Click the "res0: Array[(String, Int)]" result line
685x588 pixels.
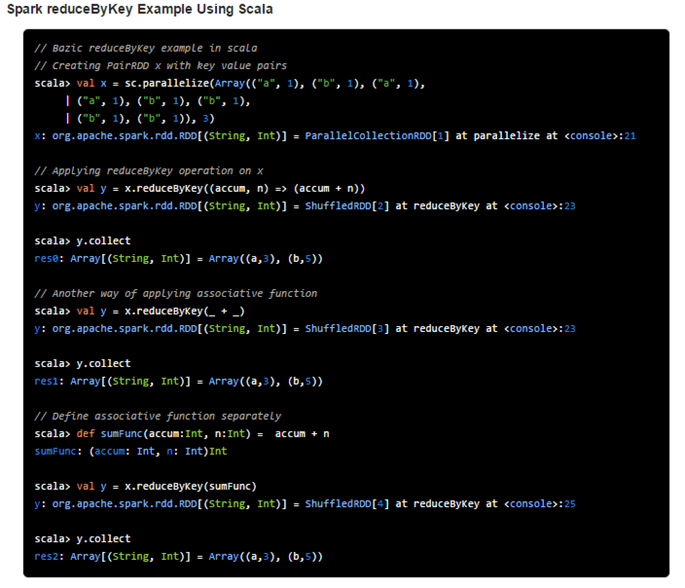[x=179, y=259]
